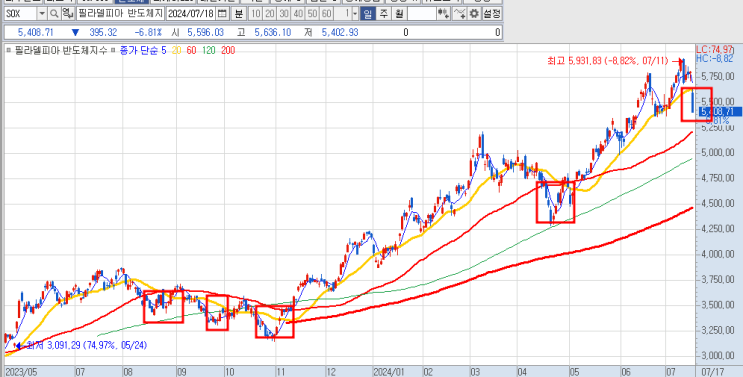Screen dimensions: 743x377
Task: Click the 07/17 date axis label
Action: 712,371
